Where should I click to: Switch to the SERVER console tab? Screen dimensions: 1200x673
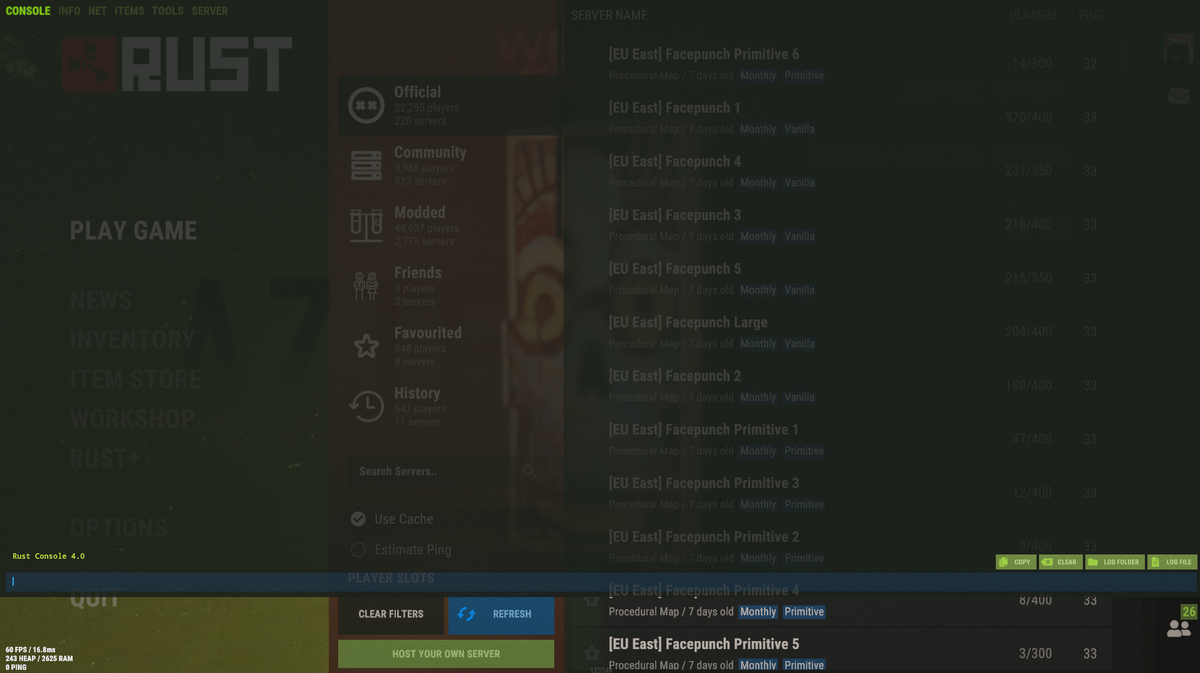[x=210, y=11]
